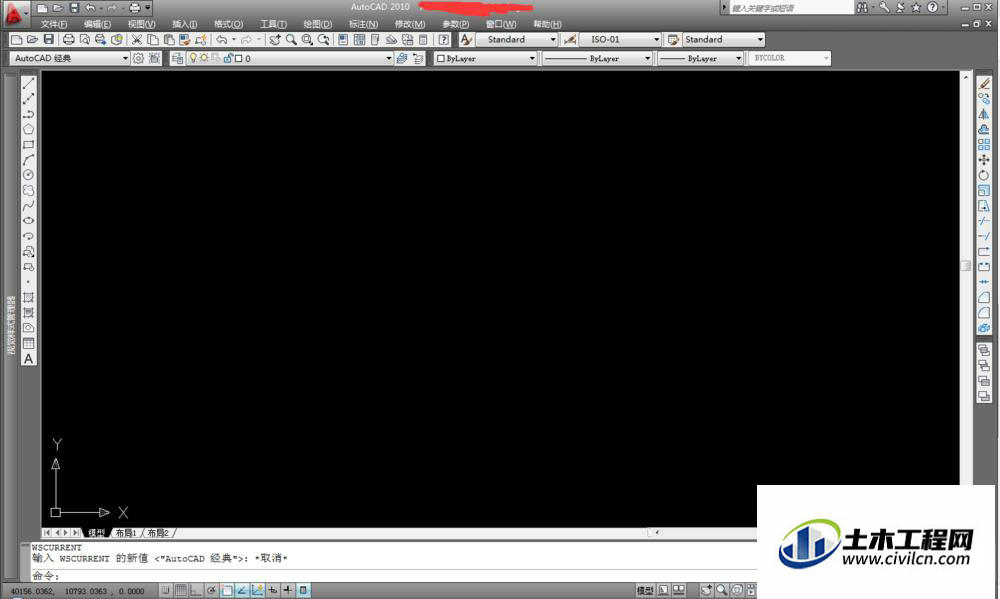The height and width of the screenshot is (599, 1000).
Task: Click Save icon in quick access toolbar
Action: point(74,8)
